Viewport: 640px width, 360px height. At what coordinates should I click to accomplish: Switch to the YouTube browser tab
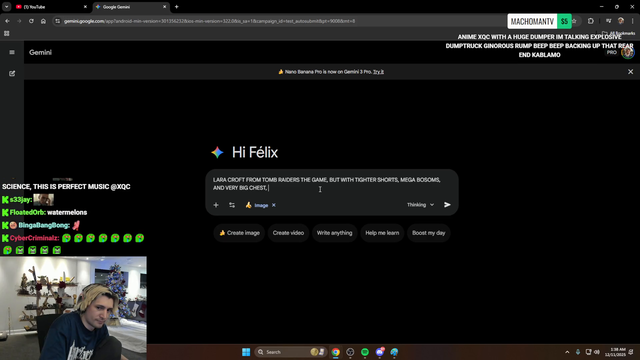coord(49,7)
